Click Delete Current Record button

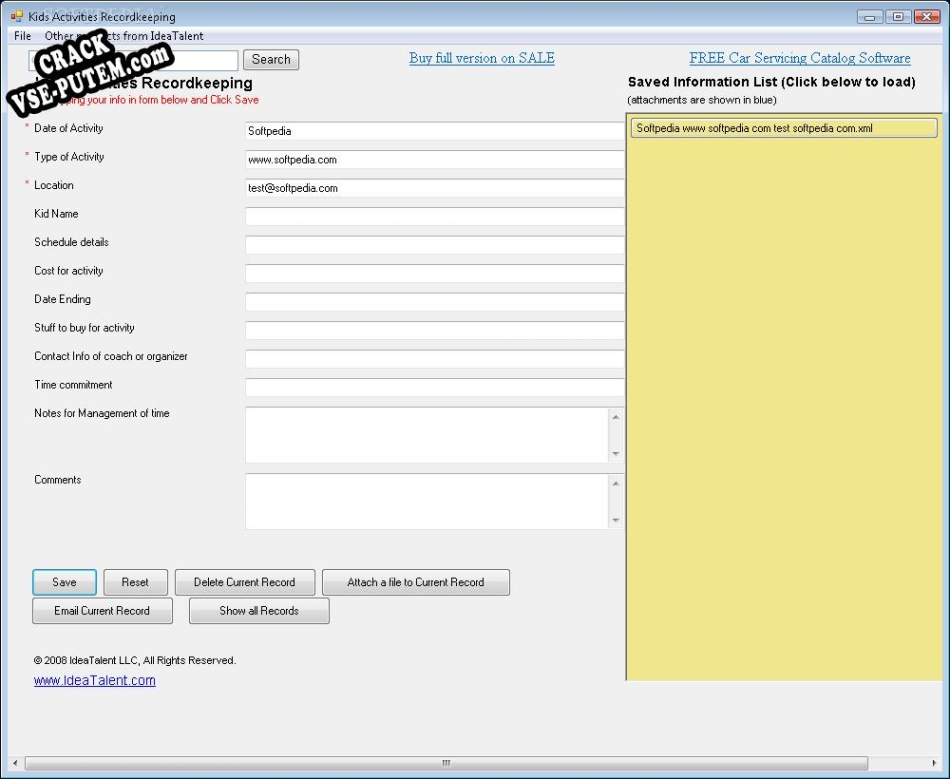click(x=245, y=582)
